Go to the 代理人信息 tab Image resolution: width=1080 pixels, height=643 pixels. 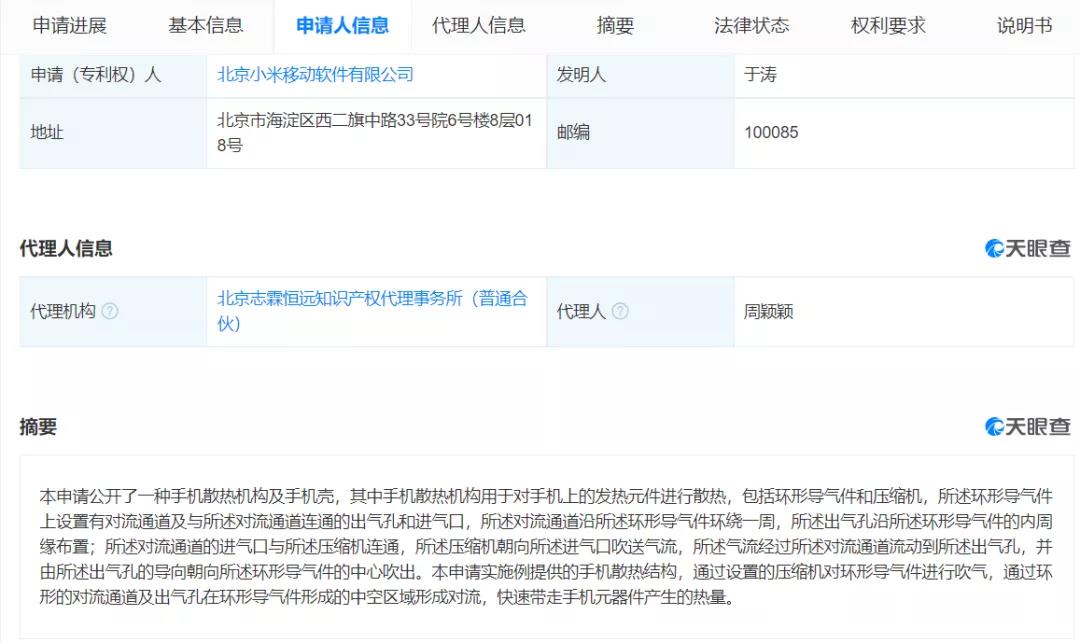tap(479, 26)
